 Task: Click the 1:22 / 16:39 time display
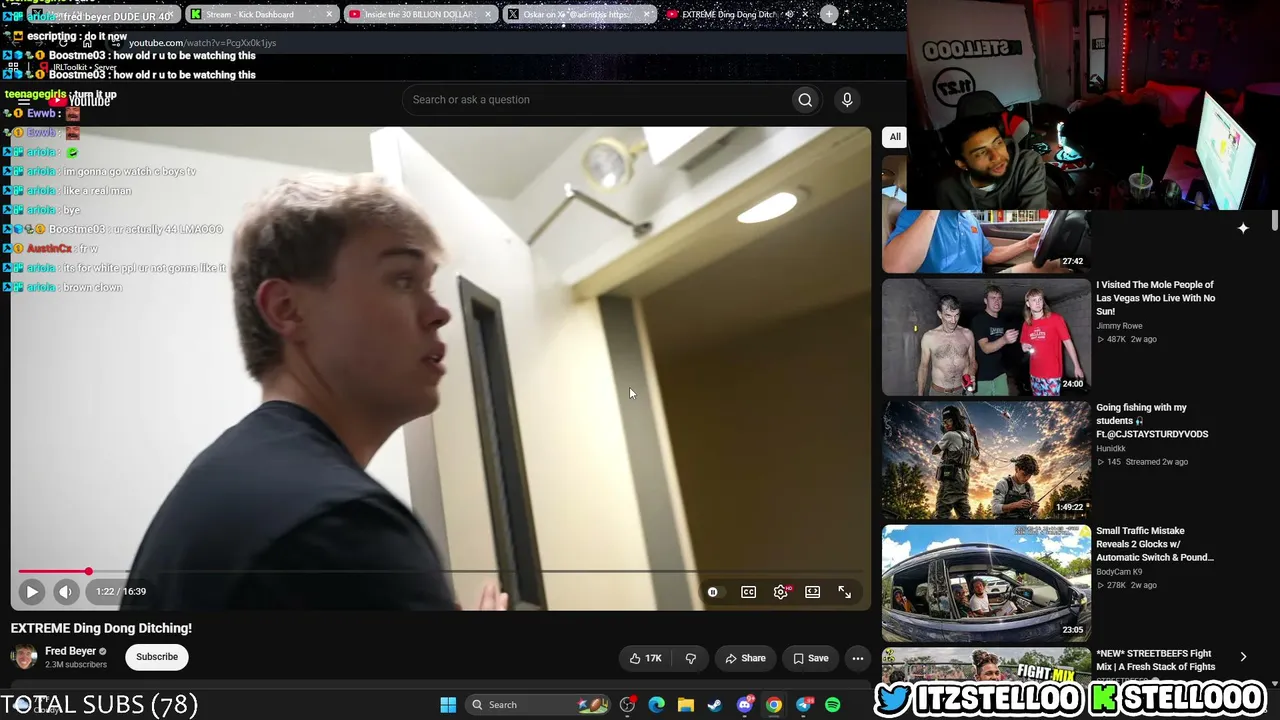(x=121, y=592)
